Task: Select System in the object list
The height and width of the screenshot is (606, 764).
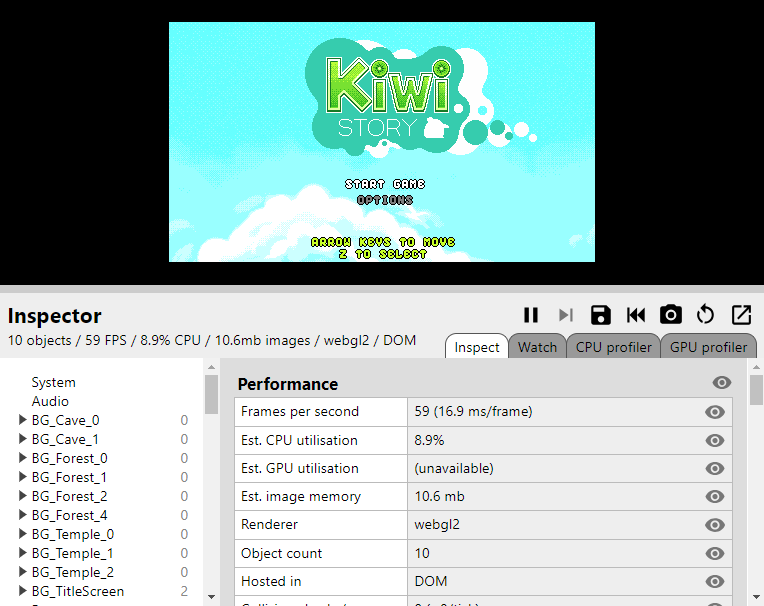Action: click(x=54, y=382)
